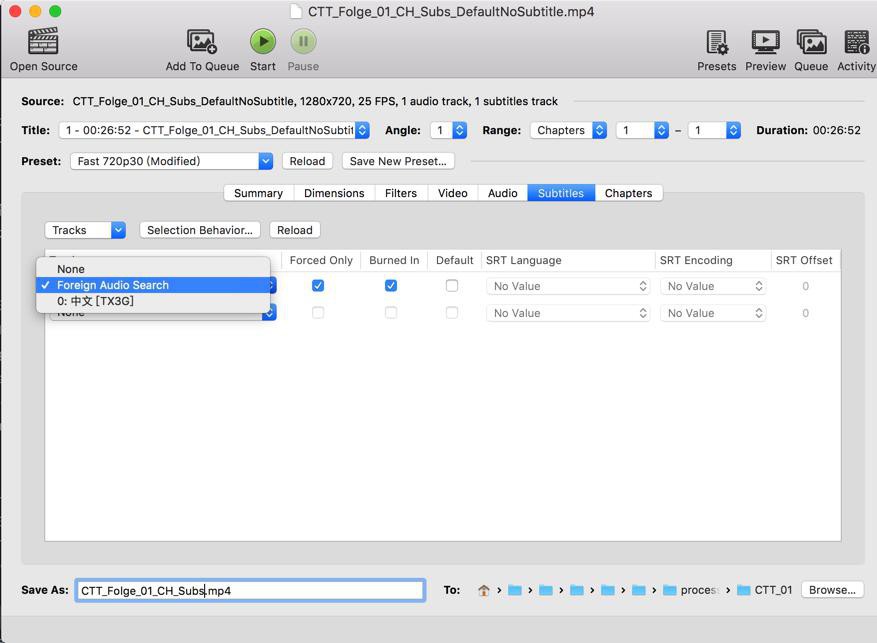Select Foreign Audio Search menu item
877x643 pixels.
(153, 285)
